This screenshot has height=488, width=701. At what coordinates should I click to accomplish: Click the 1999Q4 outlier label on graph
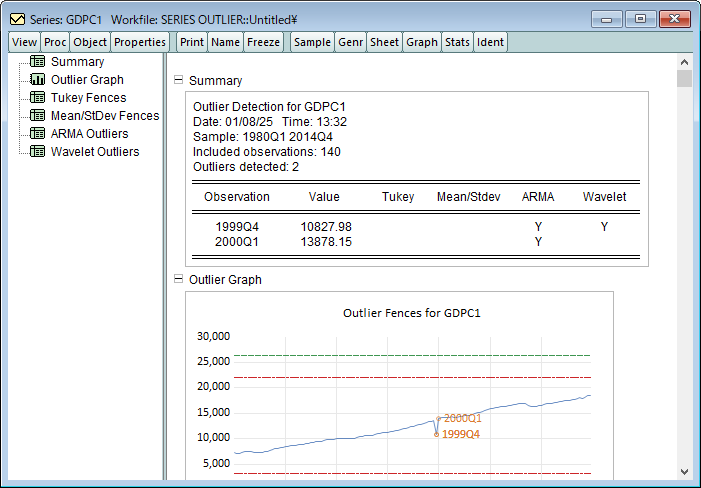click(460, 434)
